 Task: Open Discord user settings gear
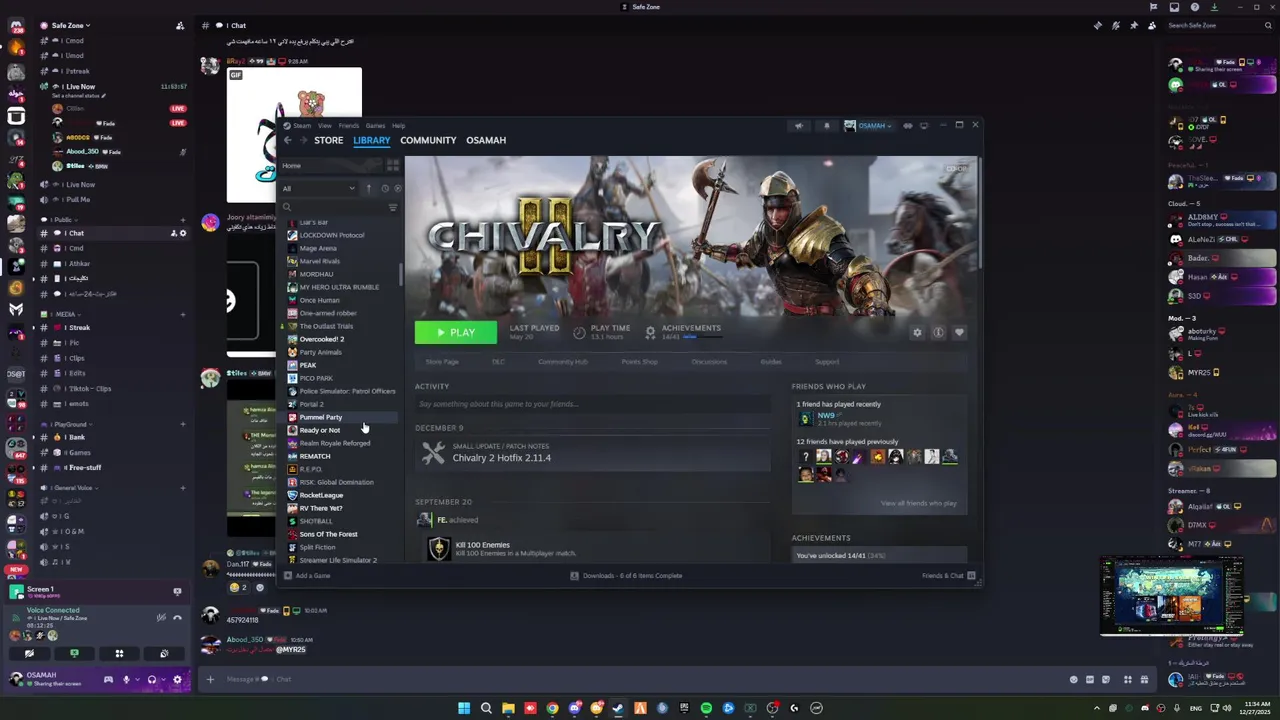click(177, 679)
